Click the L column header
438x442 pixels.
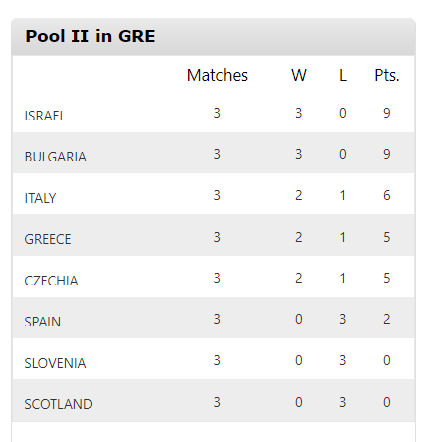point(343,75)
